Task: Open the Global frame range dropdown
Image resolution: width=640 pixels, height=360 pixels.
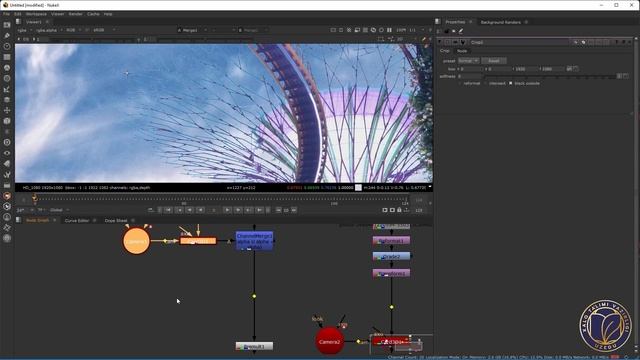Action: pyautogui.click(x=59, y=210)
